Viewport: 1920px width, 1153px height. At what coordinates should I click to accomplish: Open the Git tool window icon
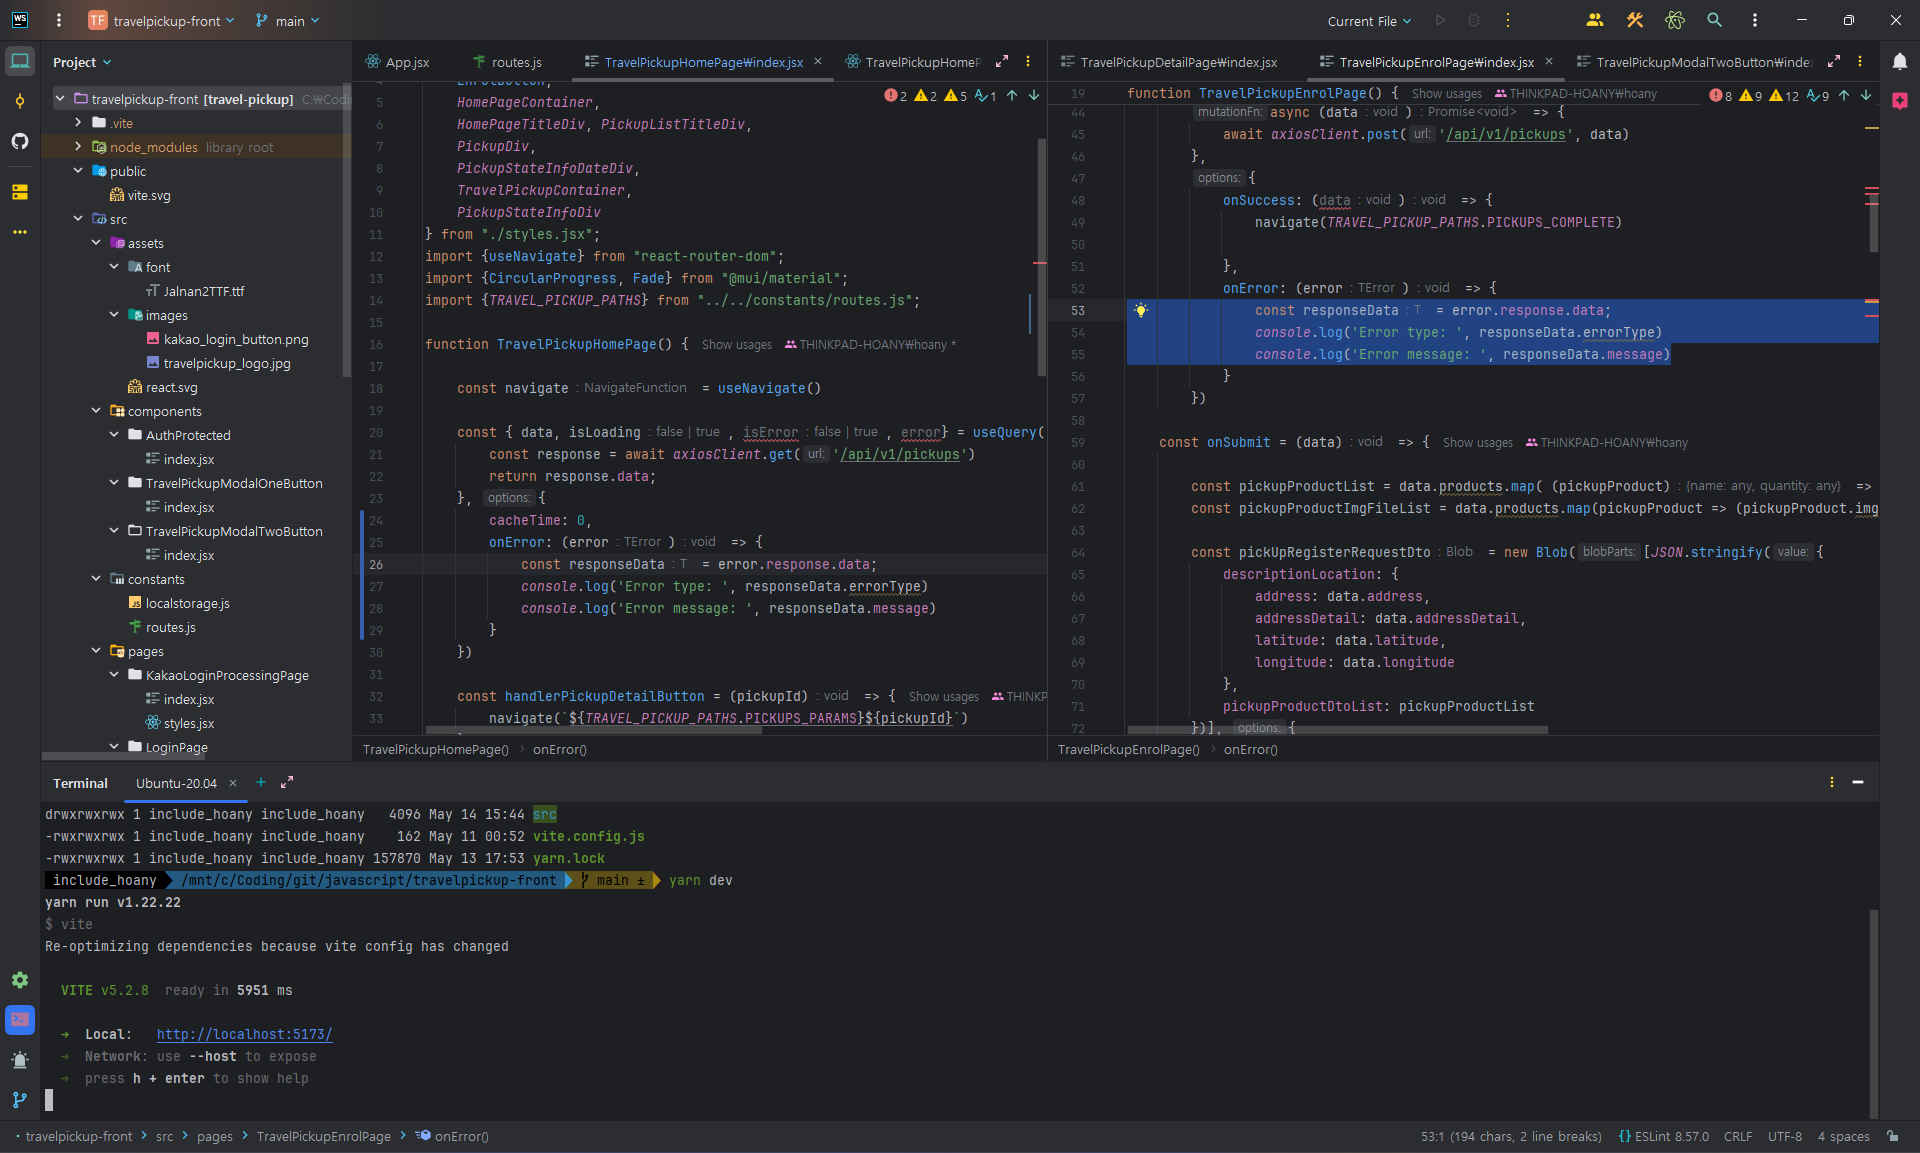pos(20,1100)
